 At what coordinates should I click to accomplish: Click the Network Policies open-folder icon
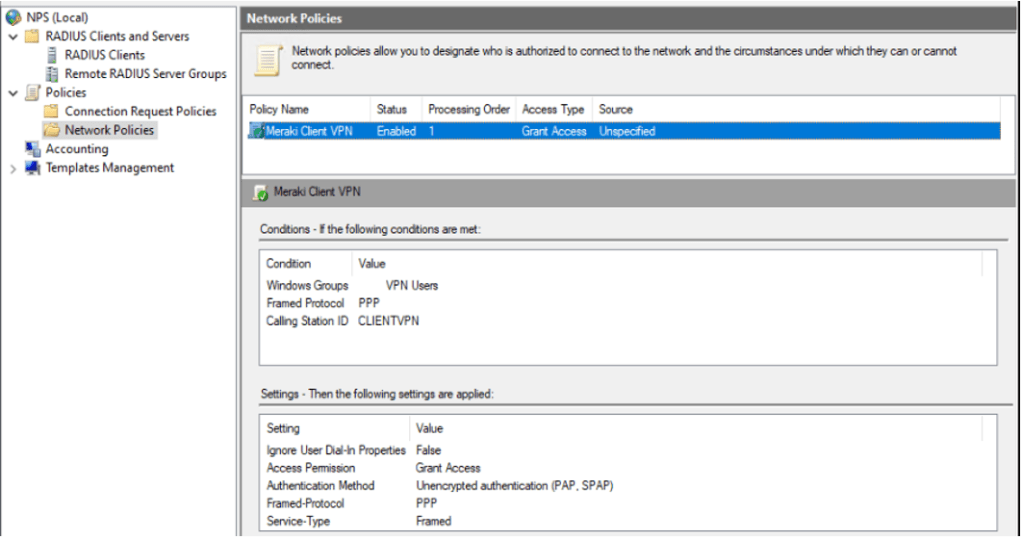coord(51,130)
